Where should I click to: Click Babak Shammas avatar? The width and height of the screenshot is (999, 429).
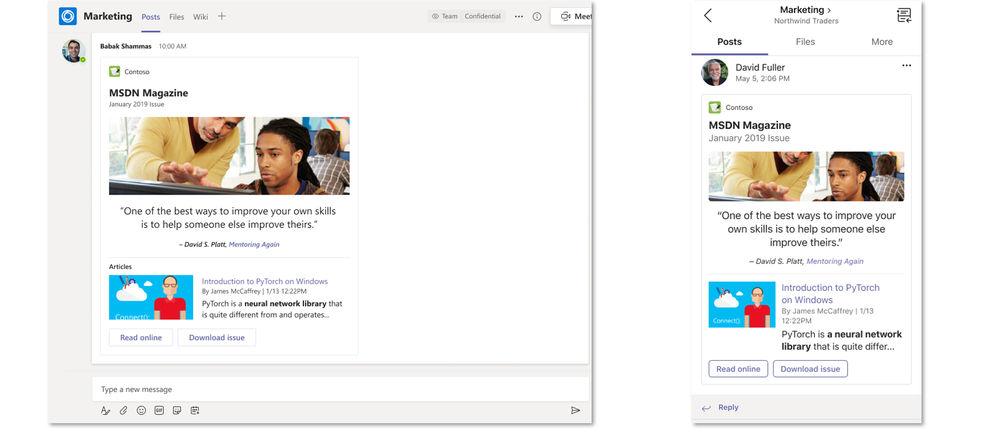point(73,51)
